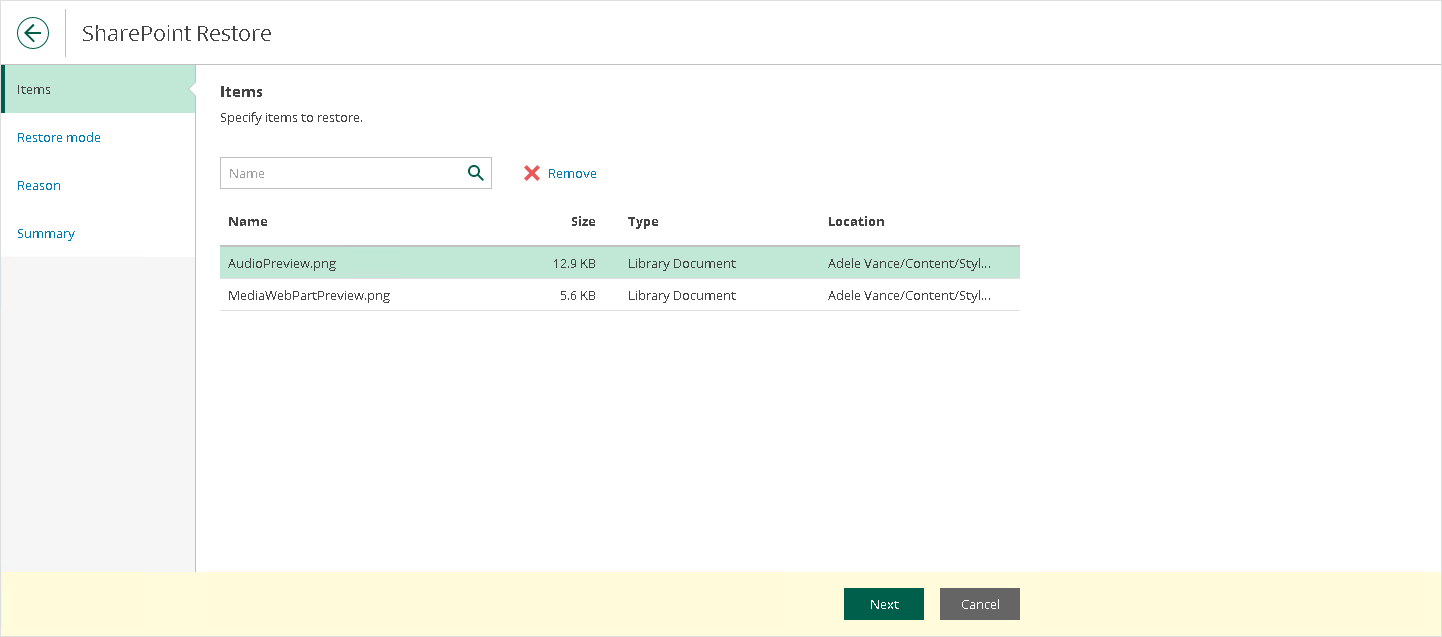This screenshot has width=1442, height=637.
Task: Sort by Location column header
Action: 856,221
